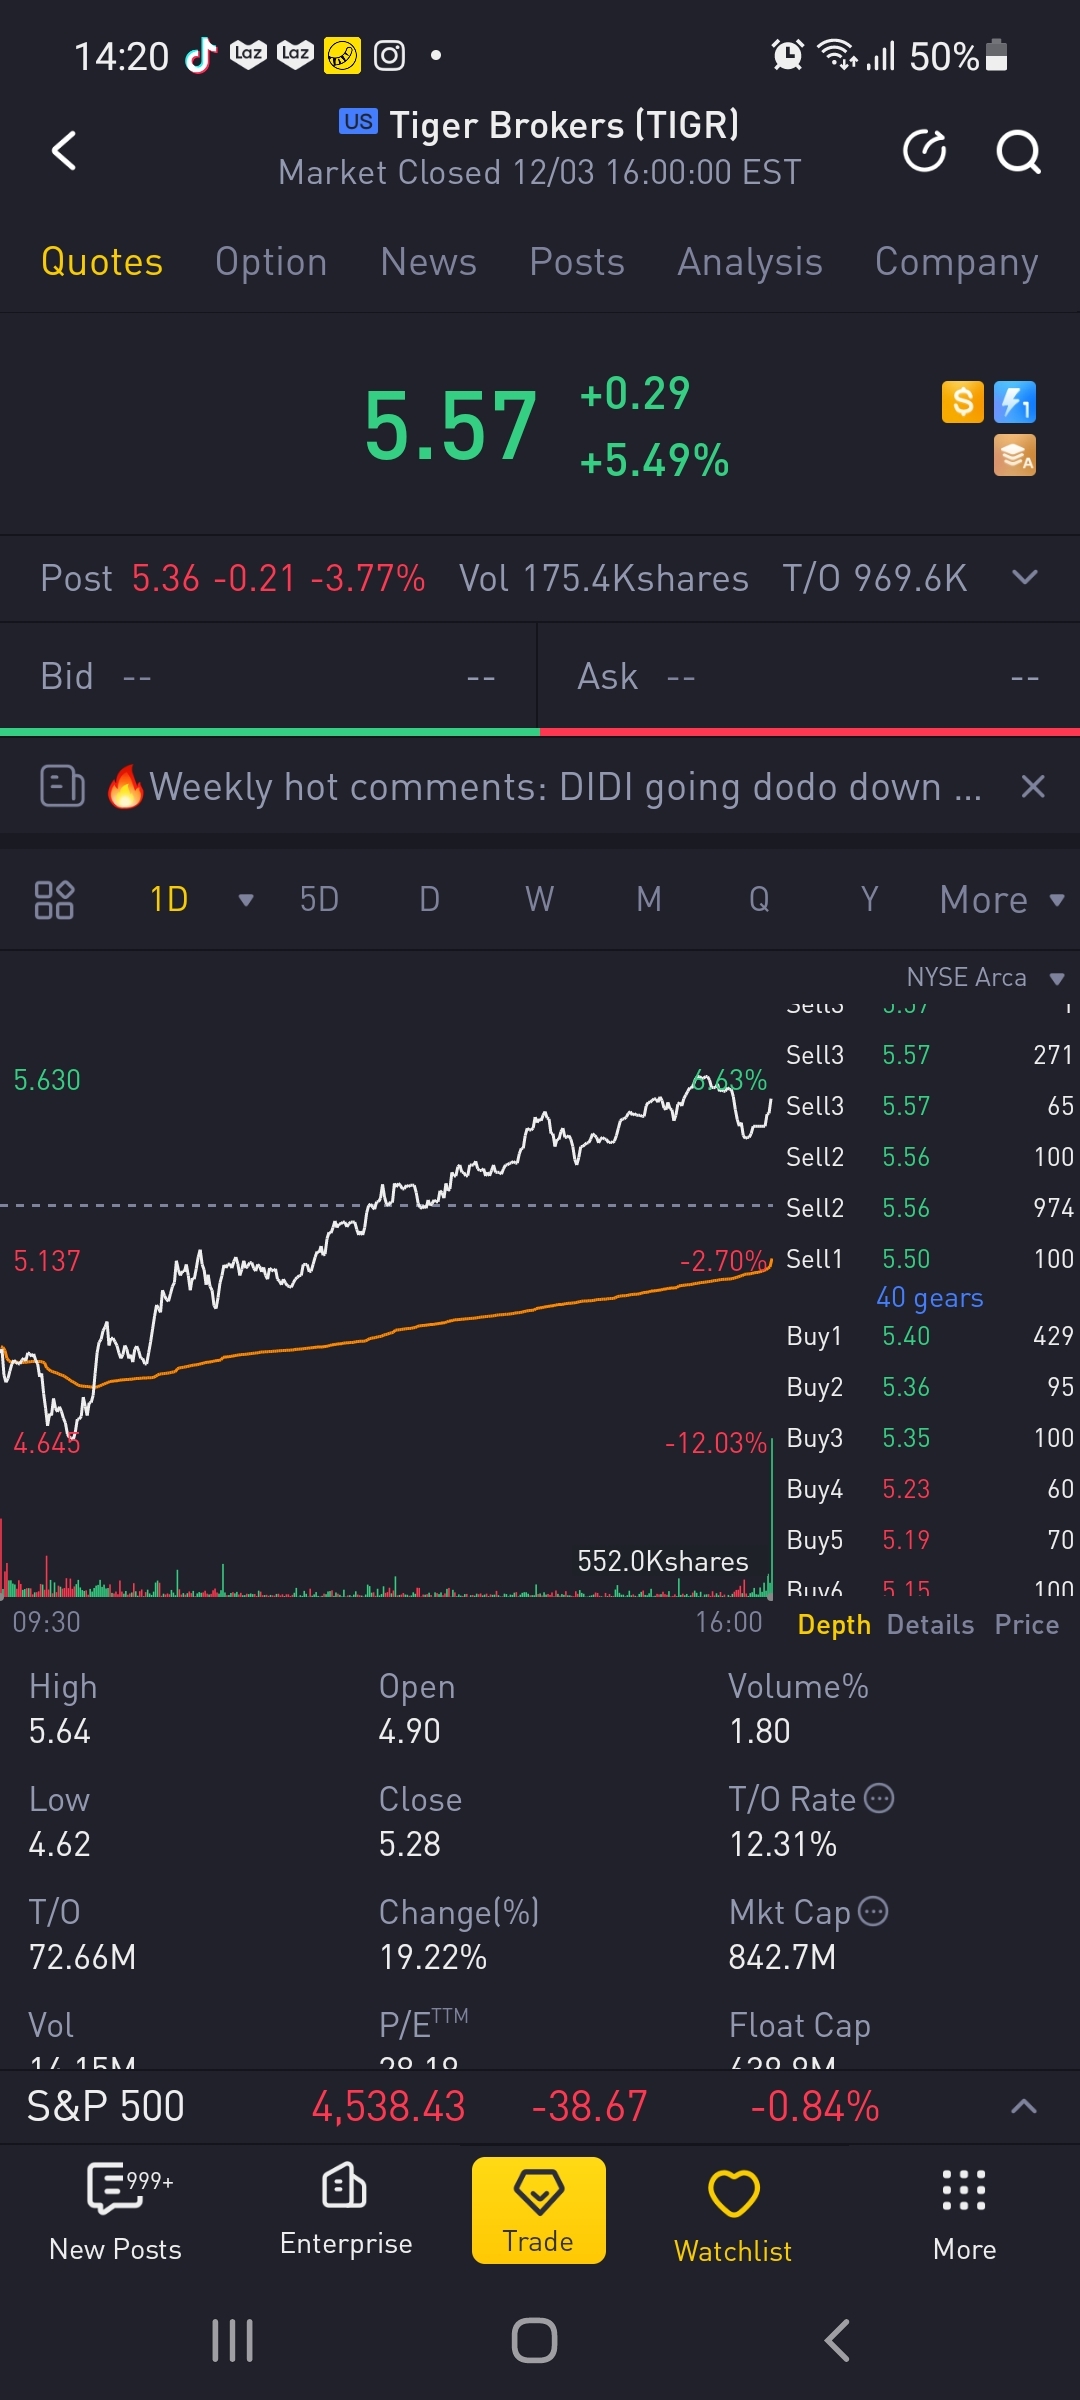Expand the S&P 500 index bar

click(x=1023, y=2107)
